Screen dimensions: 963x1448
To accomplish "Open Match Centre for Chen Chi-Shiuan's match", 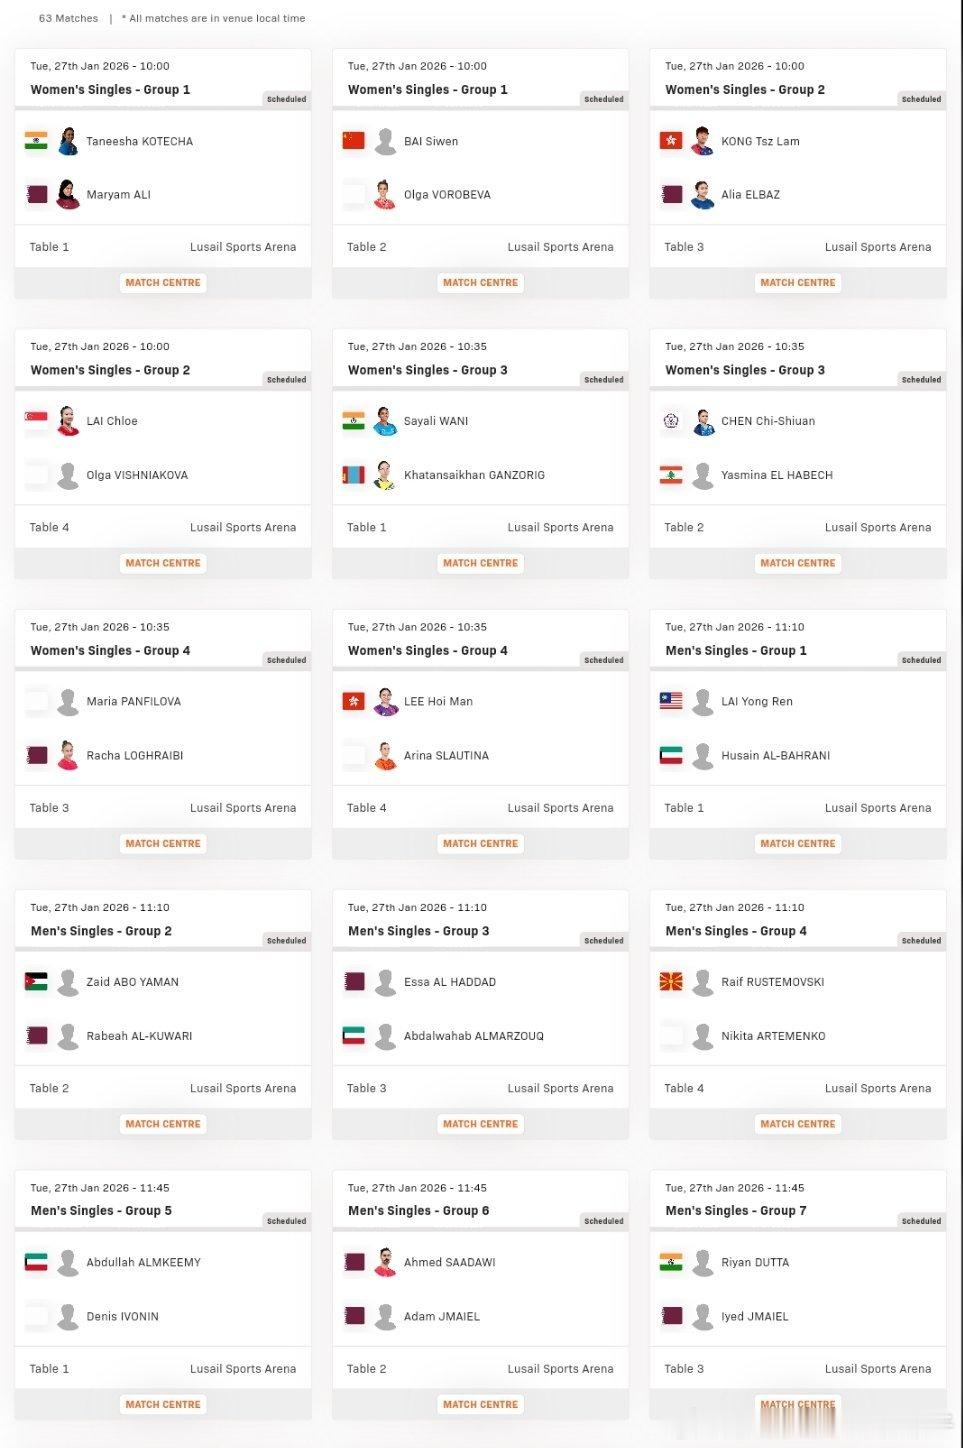I will [797, 563].
